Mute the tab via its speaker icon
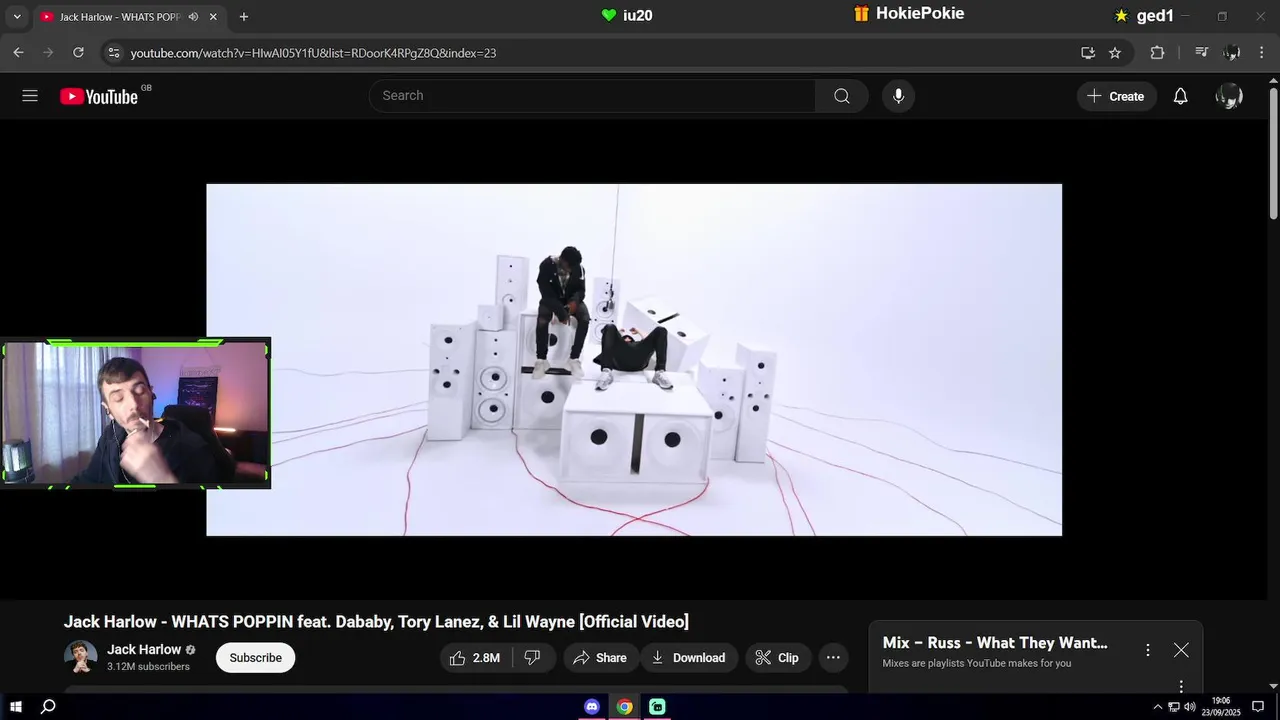The height and width of the screenshot is (720, 1280). point(193,17)
